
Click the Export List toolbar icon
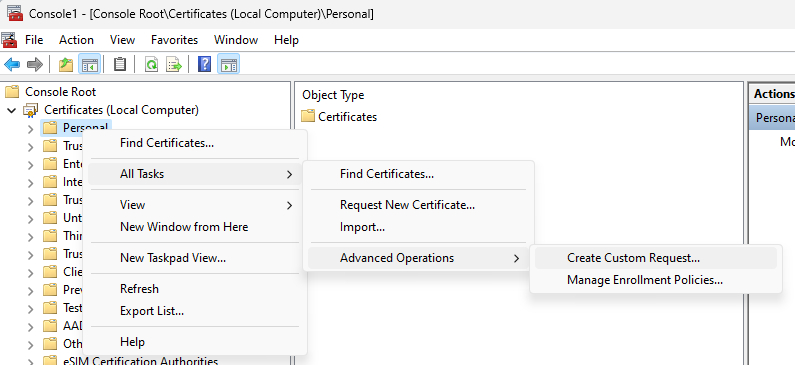click(x=174, y=64)
